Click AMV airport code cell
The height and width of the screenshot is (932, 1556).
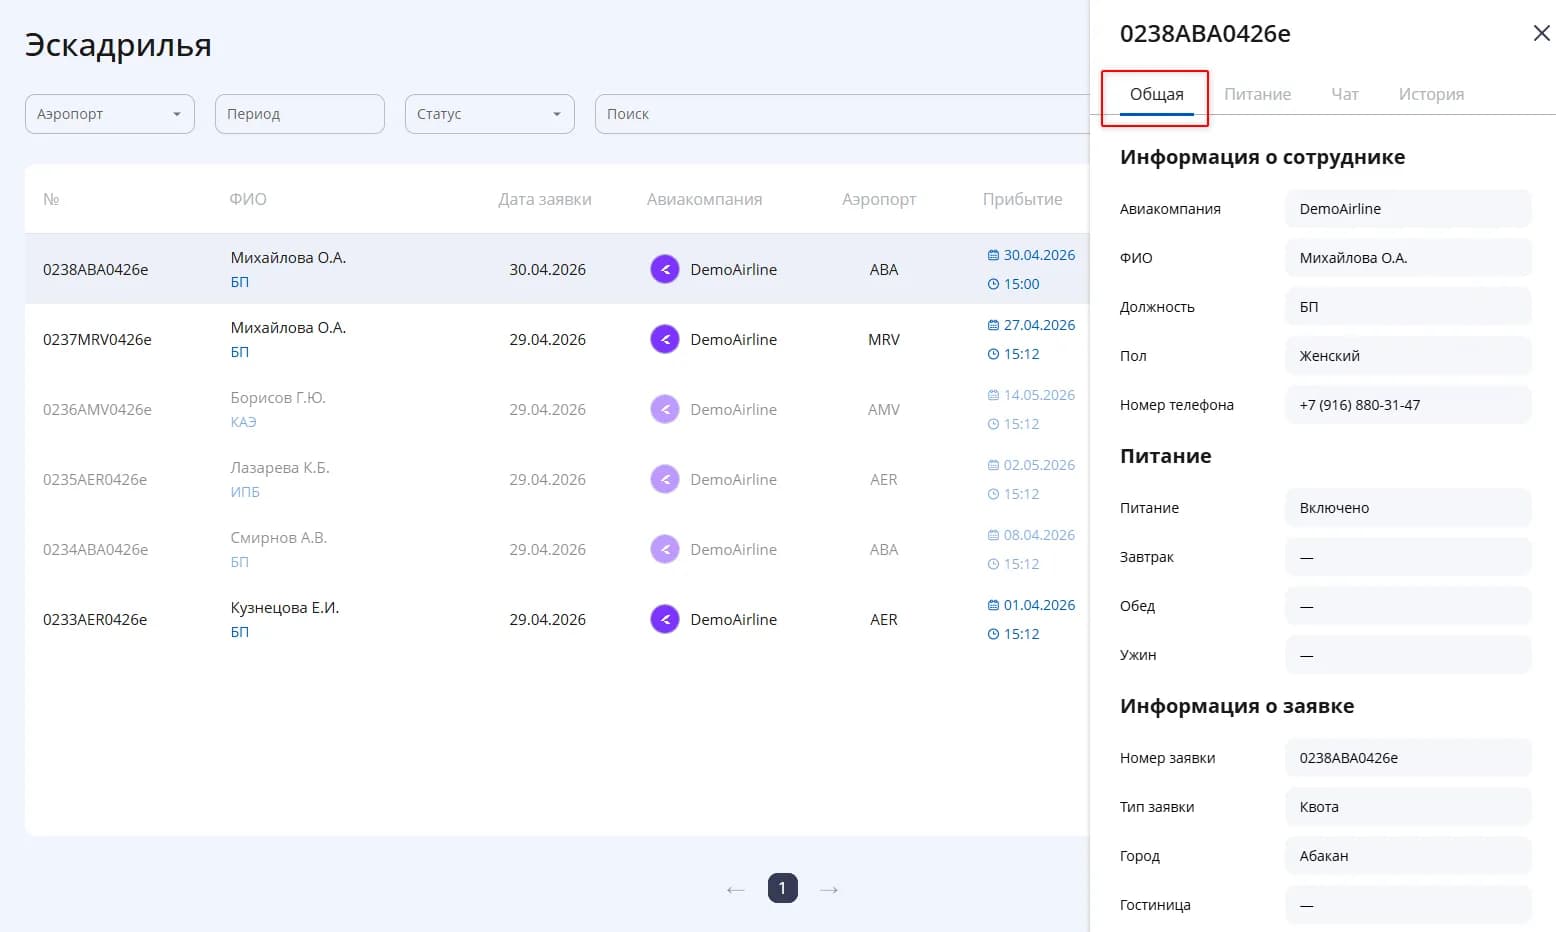[x=884, y=409]
